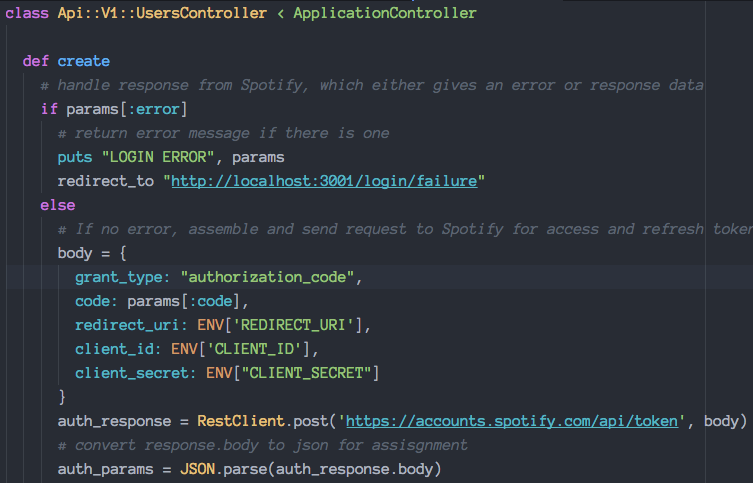Viewport: 753px width, 483px height.
Task: Place cursor on 'def create' method name
Action: pyautogui.click(x=84, y=61)
